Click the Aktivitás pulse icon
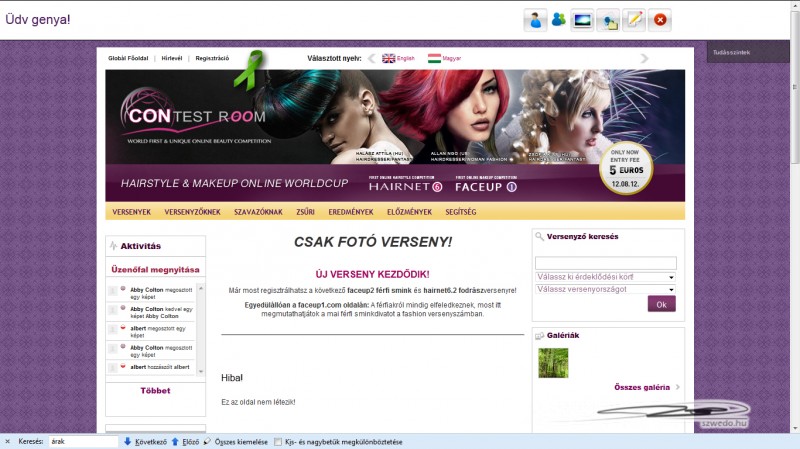The image size is (800, 449). (113, 246)
